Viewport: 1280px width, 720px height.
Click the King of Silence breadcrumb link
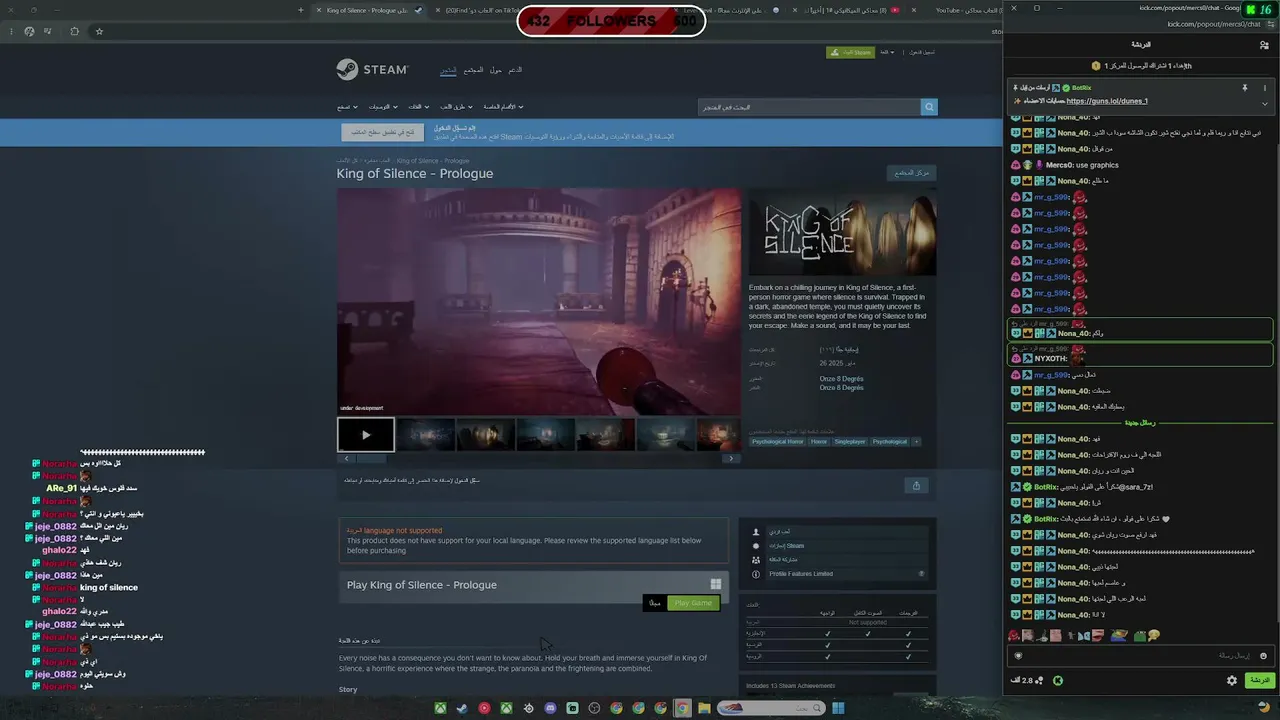tap(433, 161)
